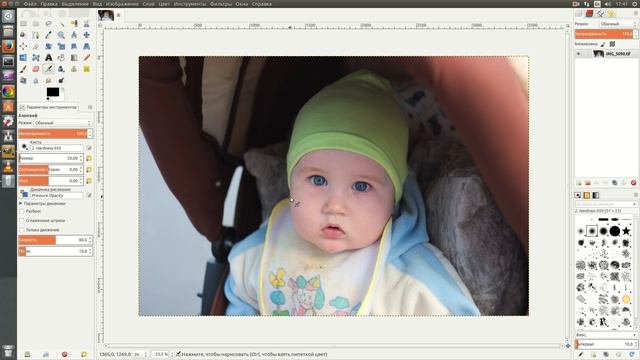
Task: Select the Crop tool
Action: (x=36, y=47)
